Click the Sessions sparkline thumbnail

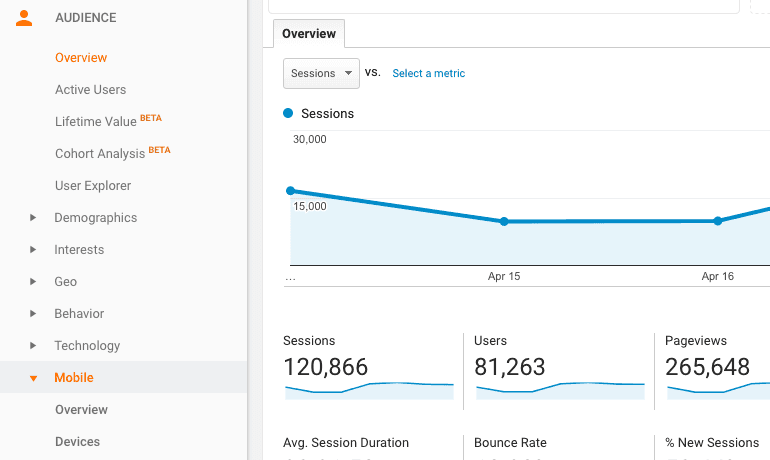pos(368,389)
